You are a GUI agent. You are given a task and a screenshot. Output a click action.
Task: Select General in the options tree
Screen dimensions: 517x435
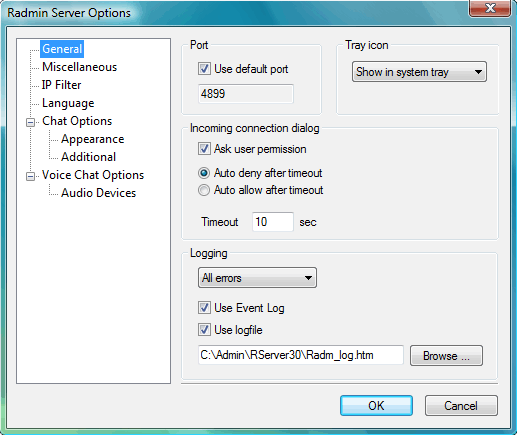click(x=62, y=49)
